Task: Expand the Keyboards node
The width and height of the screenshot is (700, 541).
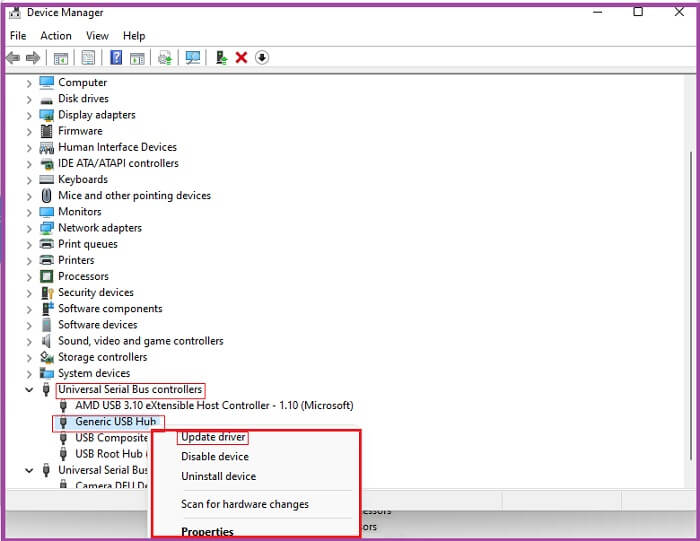Action: [29, 180]
